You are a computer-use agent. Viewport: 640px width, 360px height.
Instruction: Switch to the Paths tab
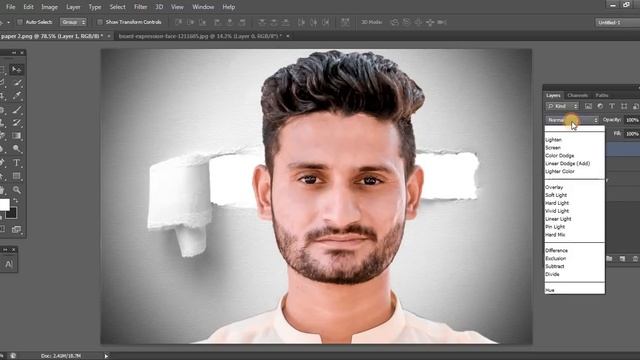(x=602, y=95)
